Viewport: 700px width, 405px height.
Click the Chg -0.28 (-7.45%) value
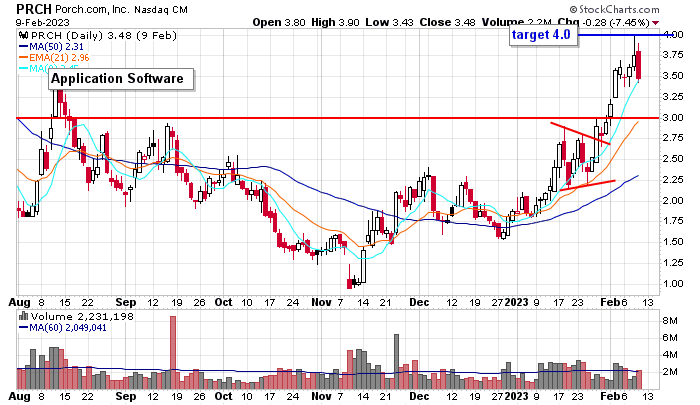tap(604, 22)
